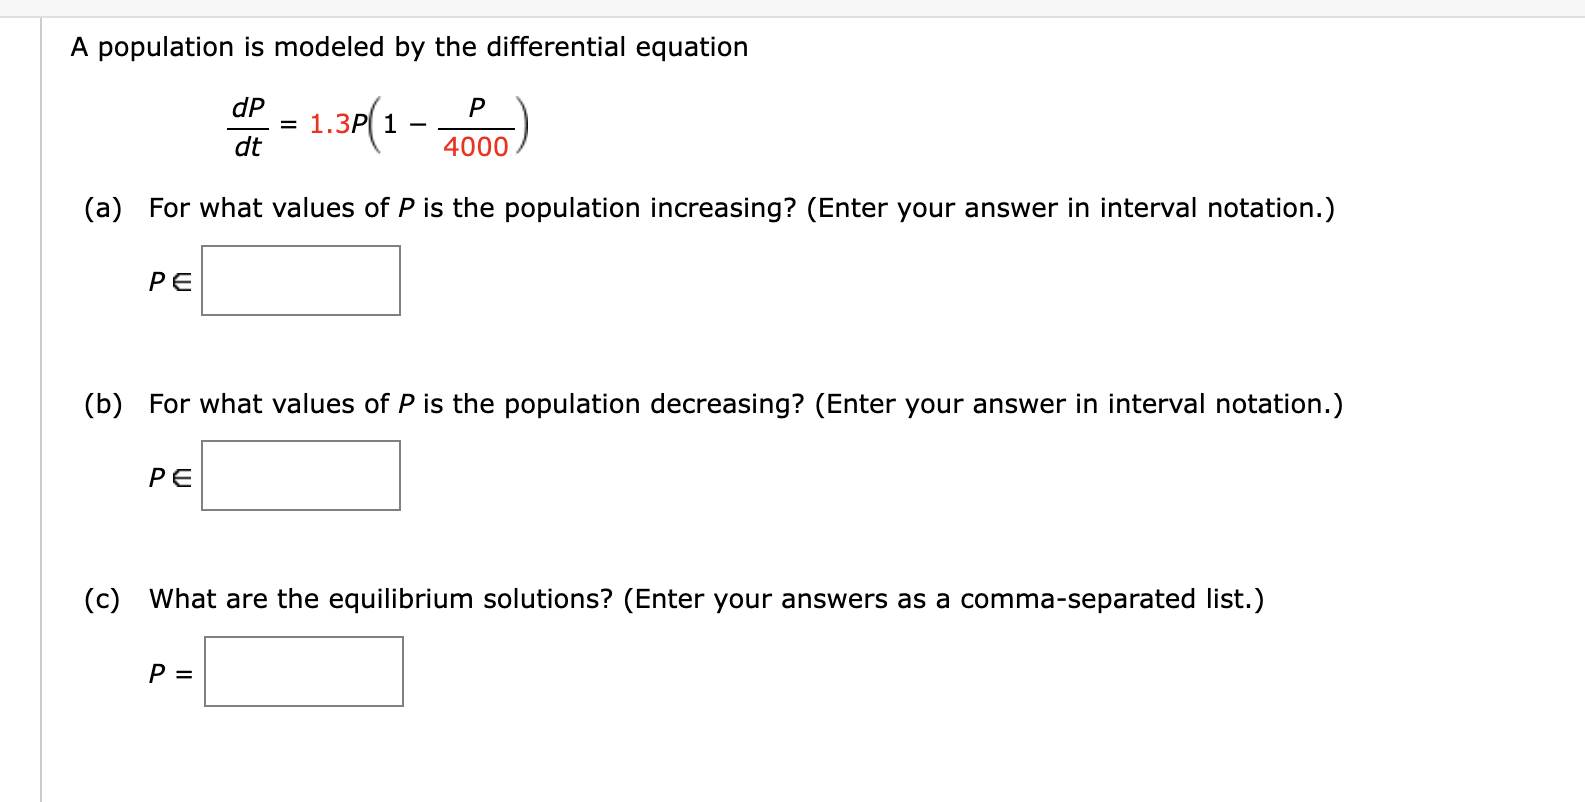Click the P = label in part (c)

(168, 674)
